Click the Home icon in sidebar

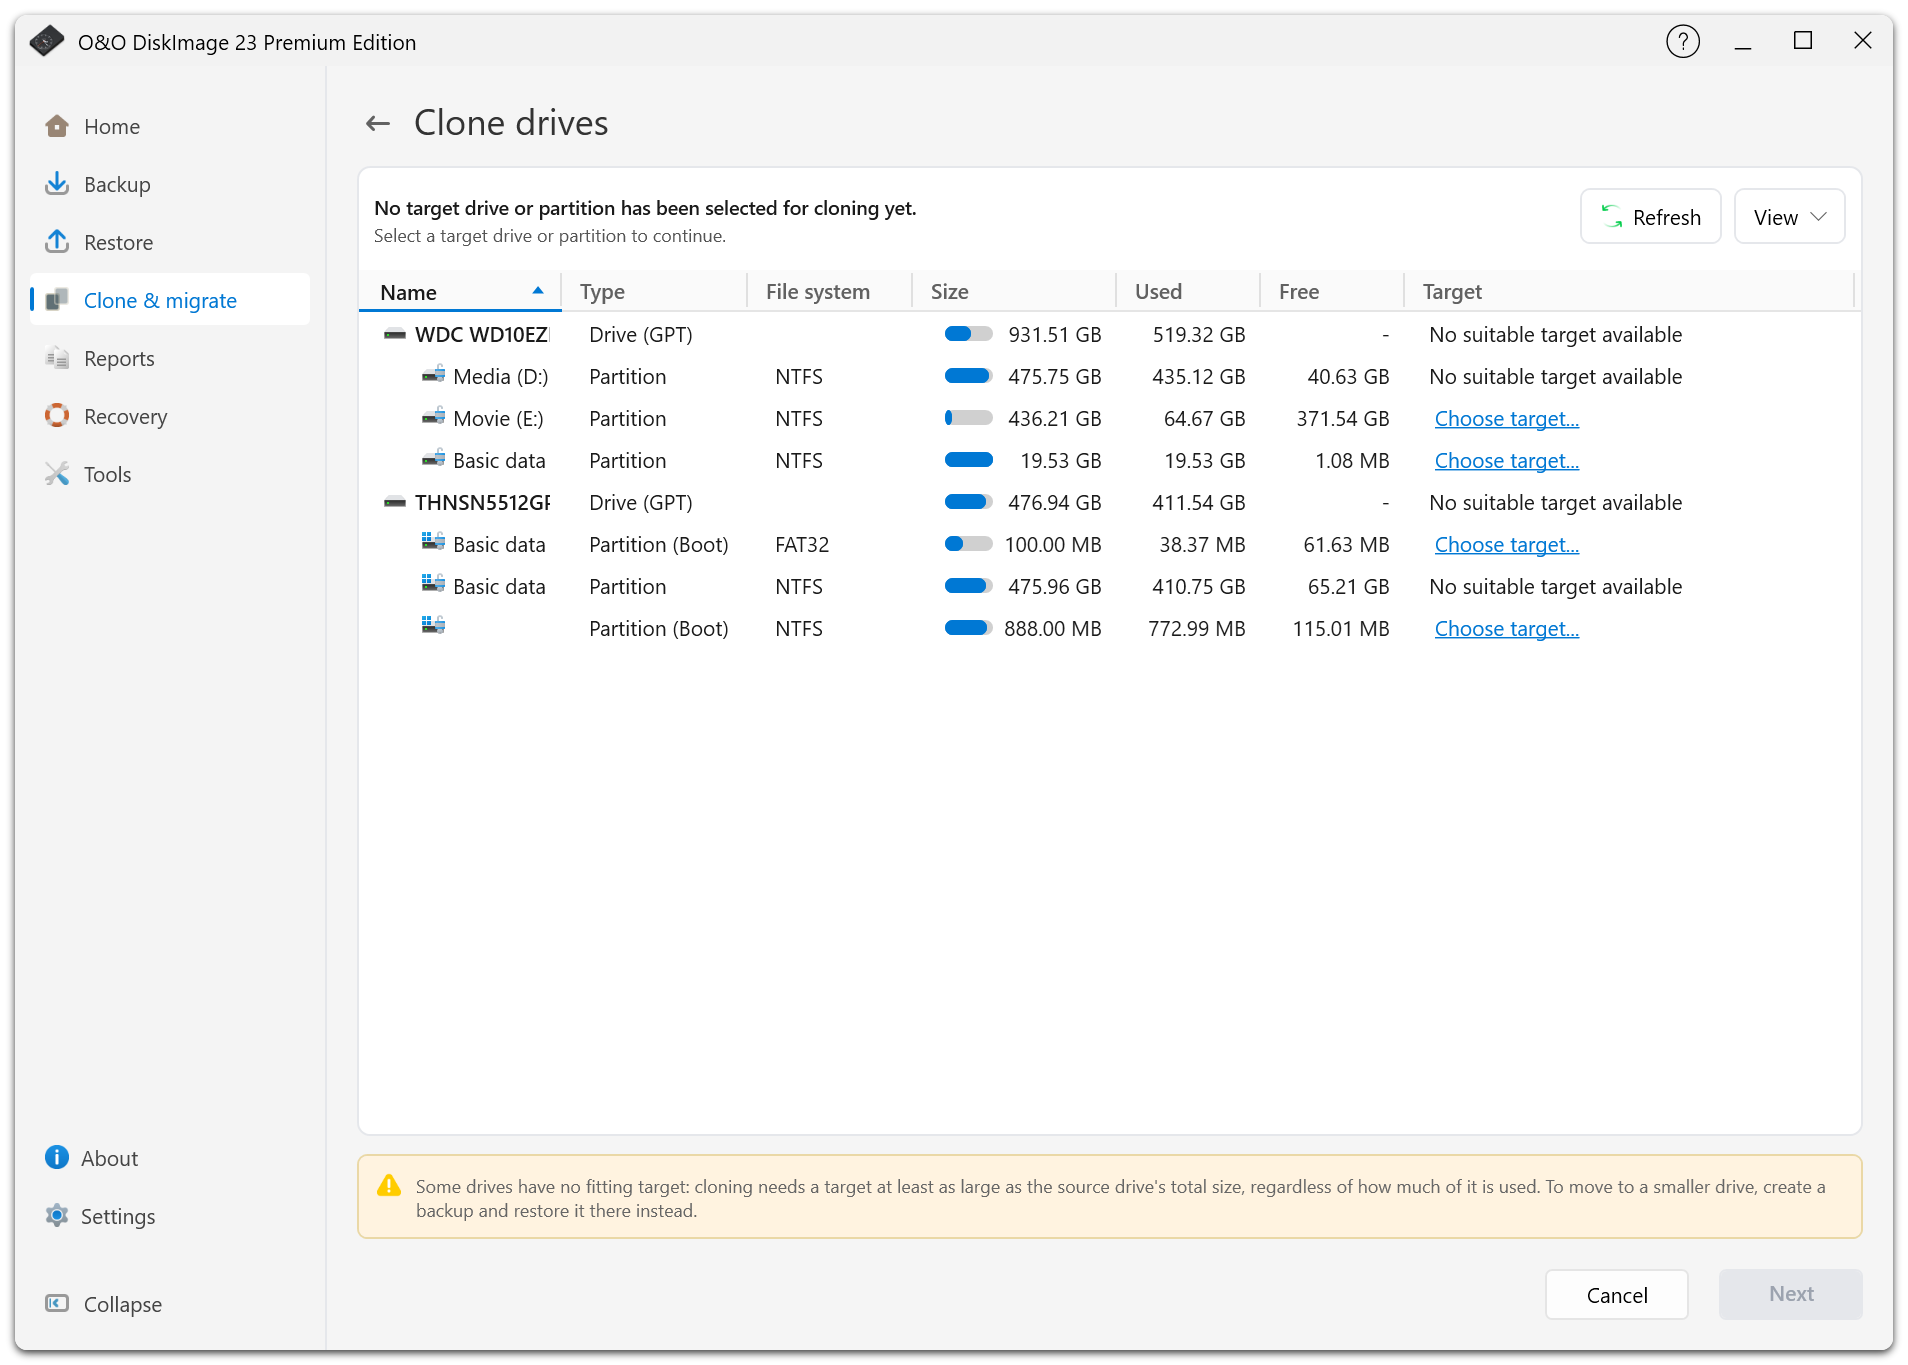tap(57, 126)
